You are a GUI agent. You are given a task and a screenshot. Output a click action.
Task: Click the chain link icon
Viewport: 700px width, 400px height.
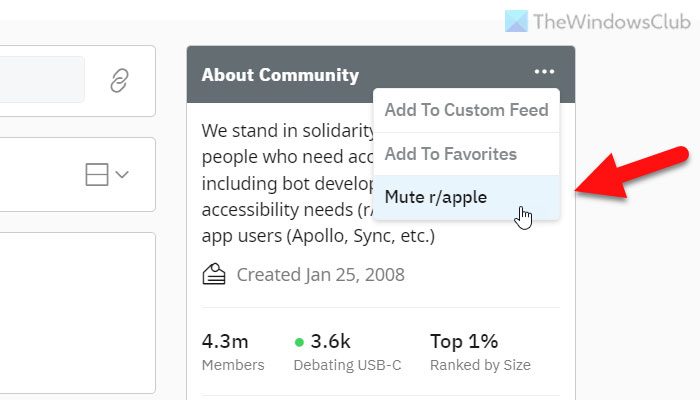point(120,81)
